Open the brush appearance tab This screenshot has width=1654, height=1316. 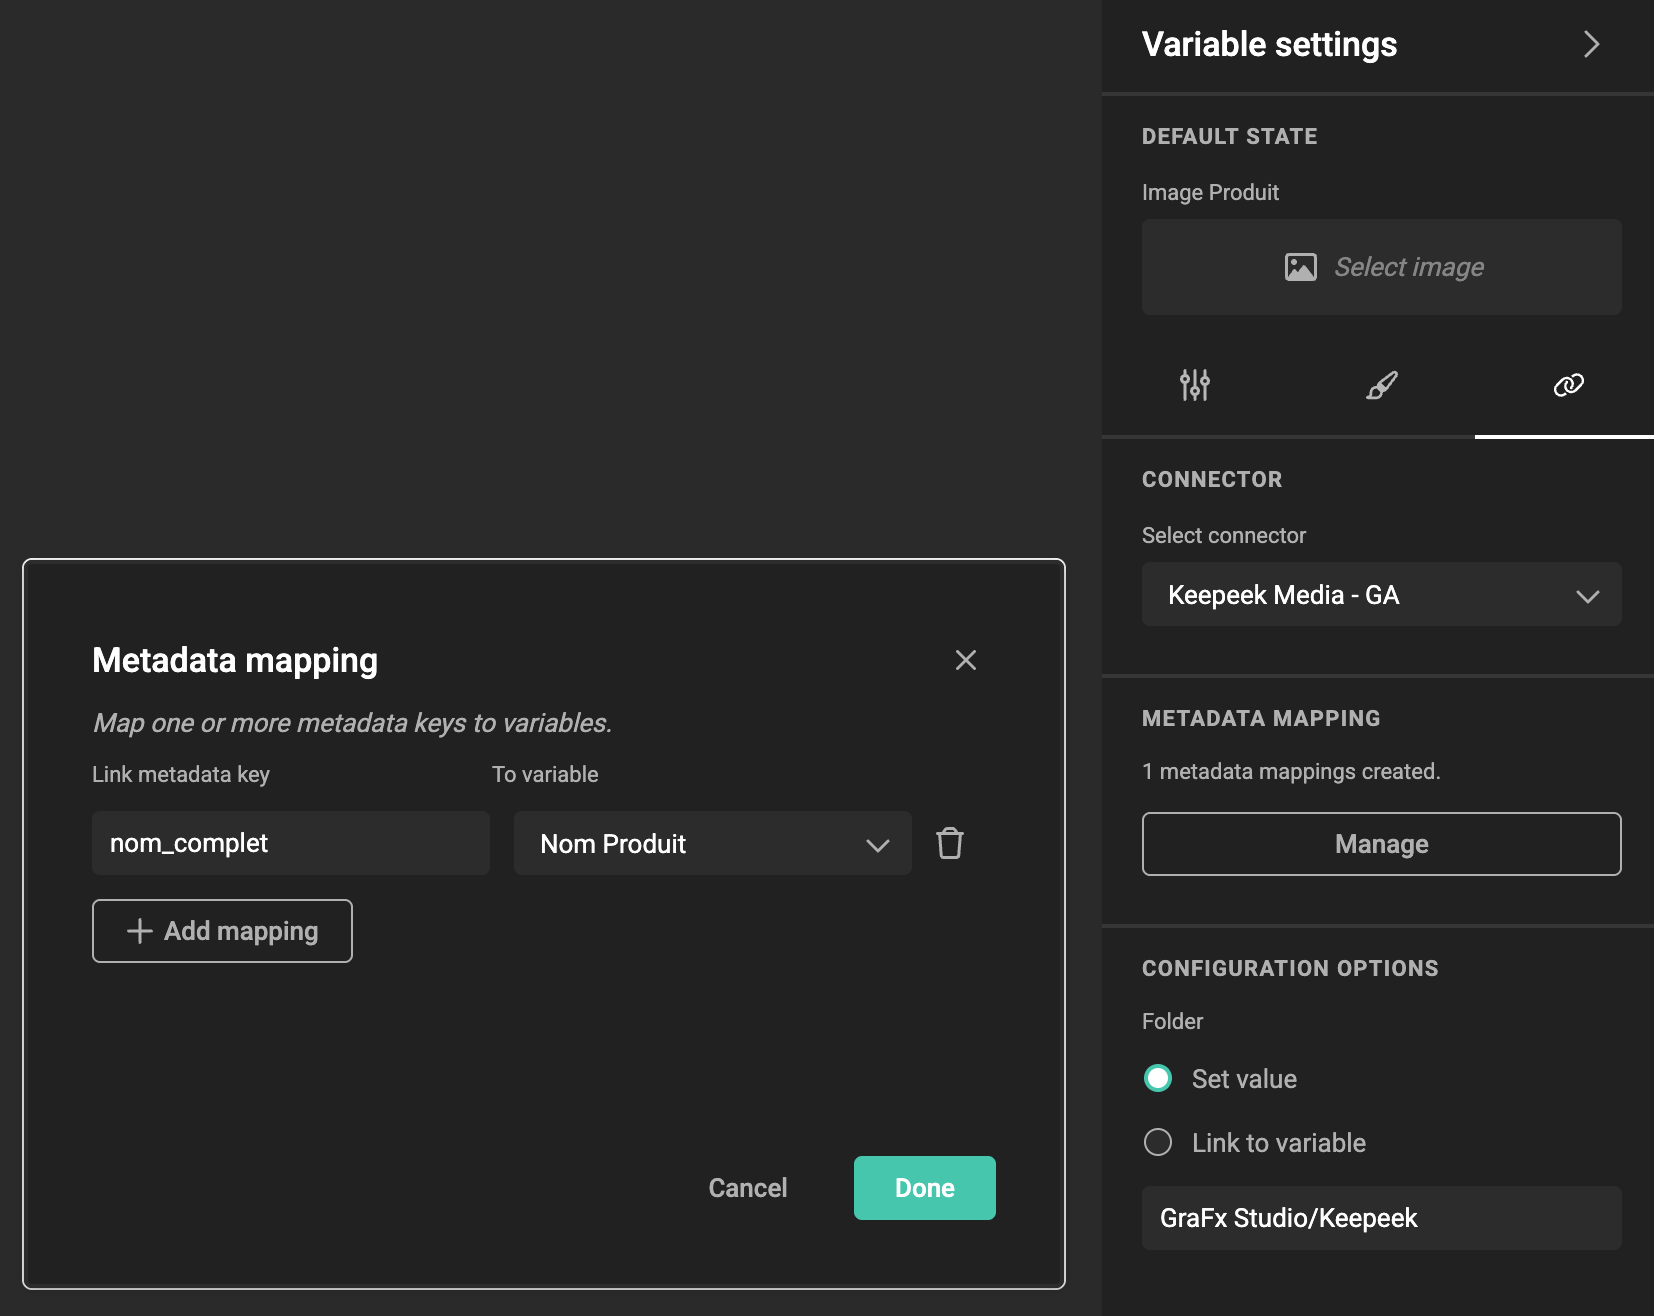(x=1381, y=384)
